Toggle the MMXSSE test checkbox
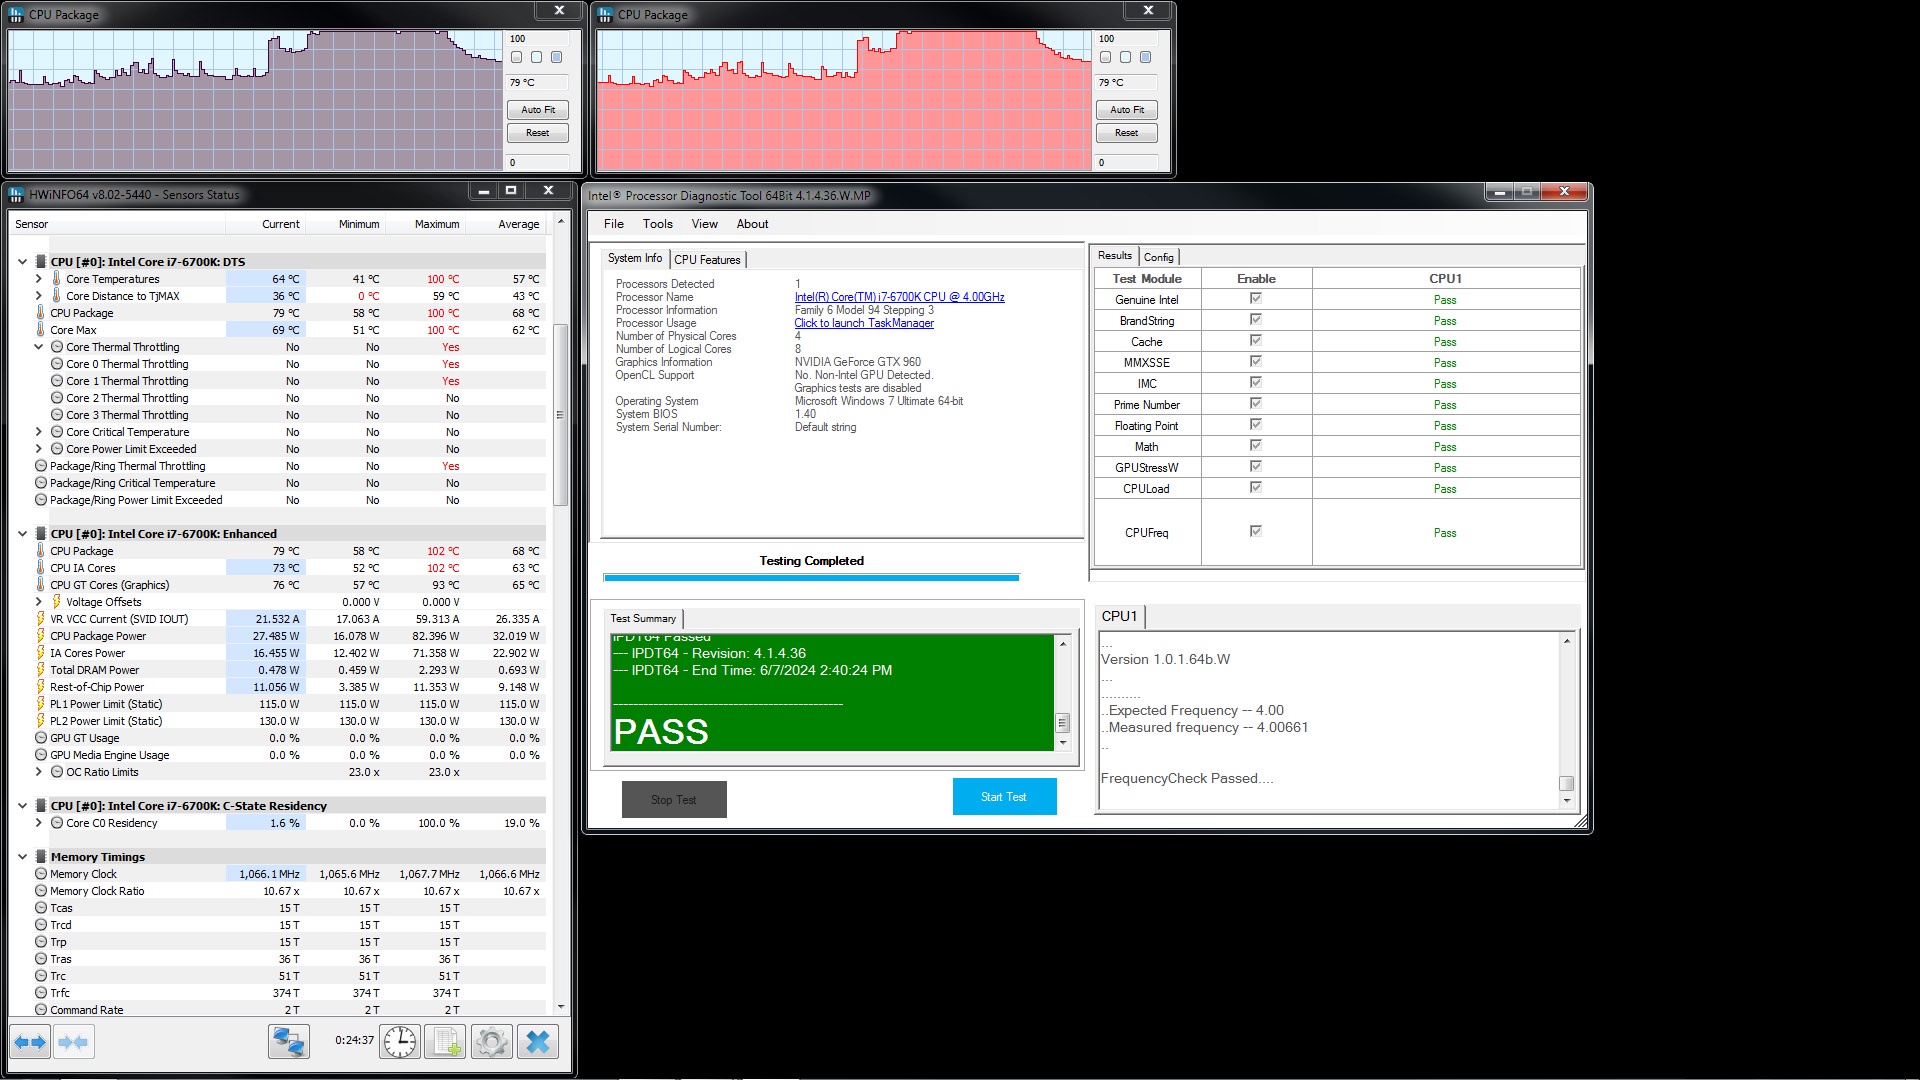This screenshot has width=1920, height=1080. coord(1256,361)
